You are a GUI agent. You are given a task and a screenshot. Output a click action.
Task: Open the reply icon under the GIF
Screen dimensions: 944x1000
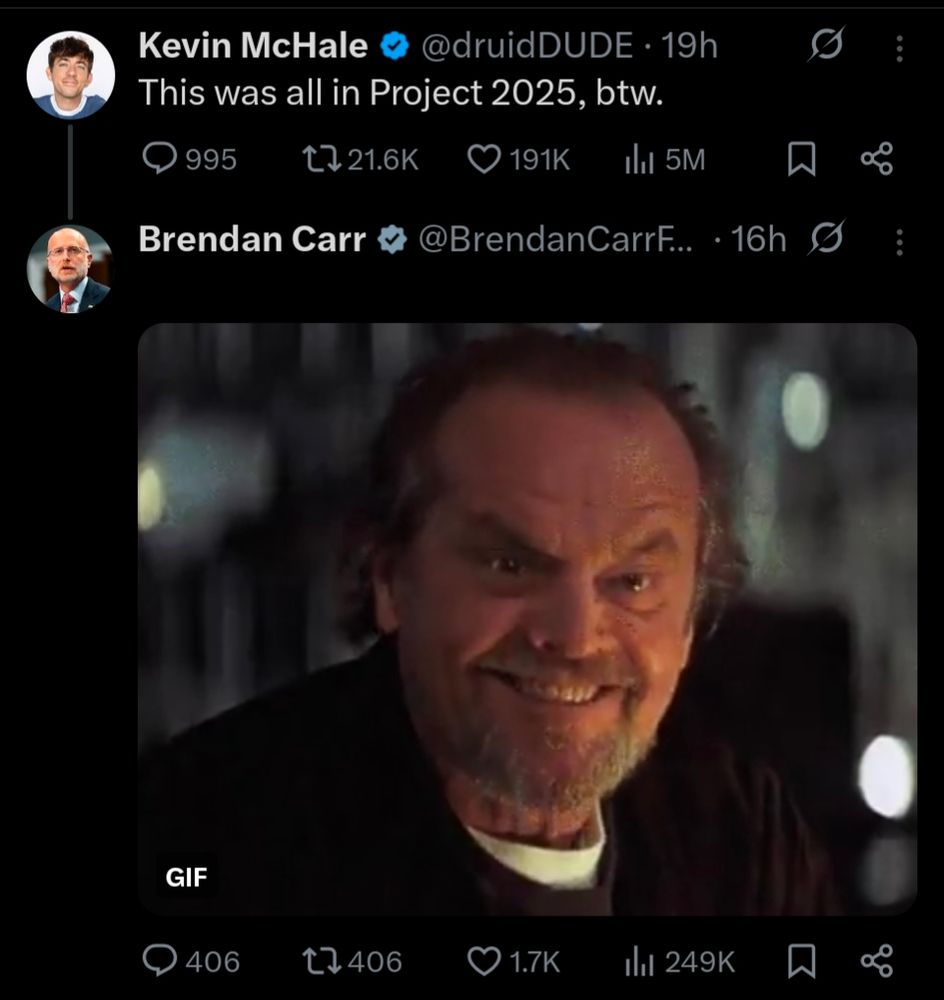[x=161, y=962]
